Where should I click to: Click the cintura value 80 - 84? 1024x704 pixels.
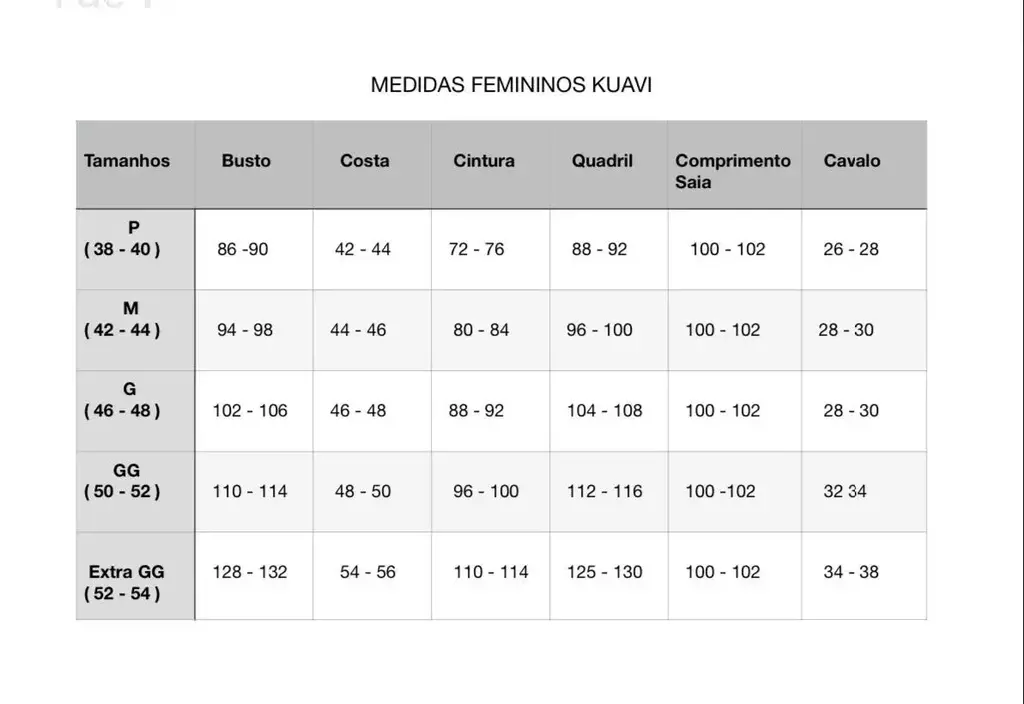481,330
